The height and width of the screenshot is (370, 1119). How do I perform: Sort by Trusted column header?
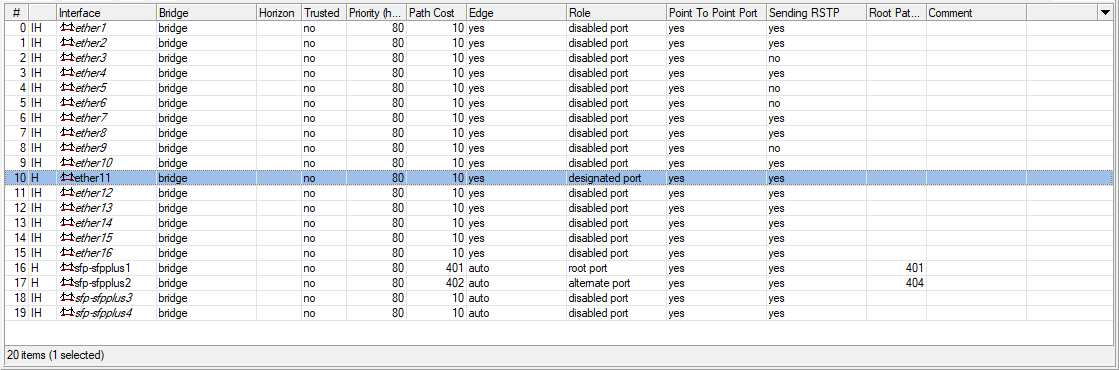[324, 13]
